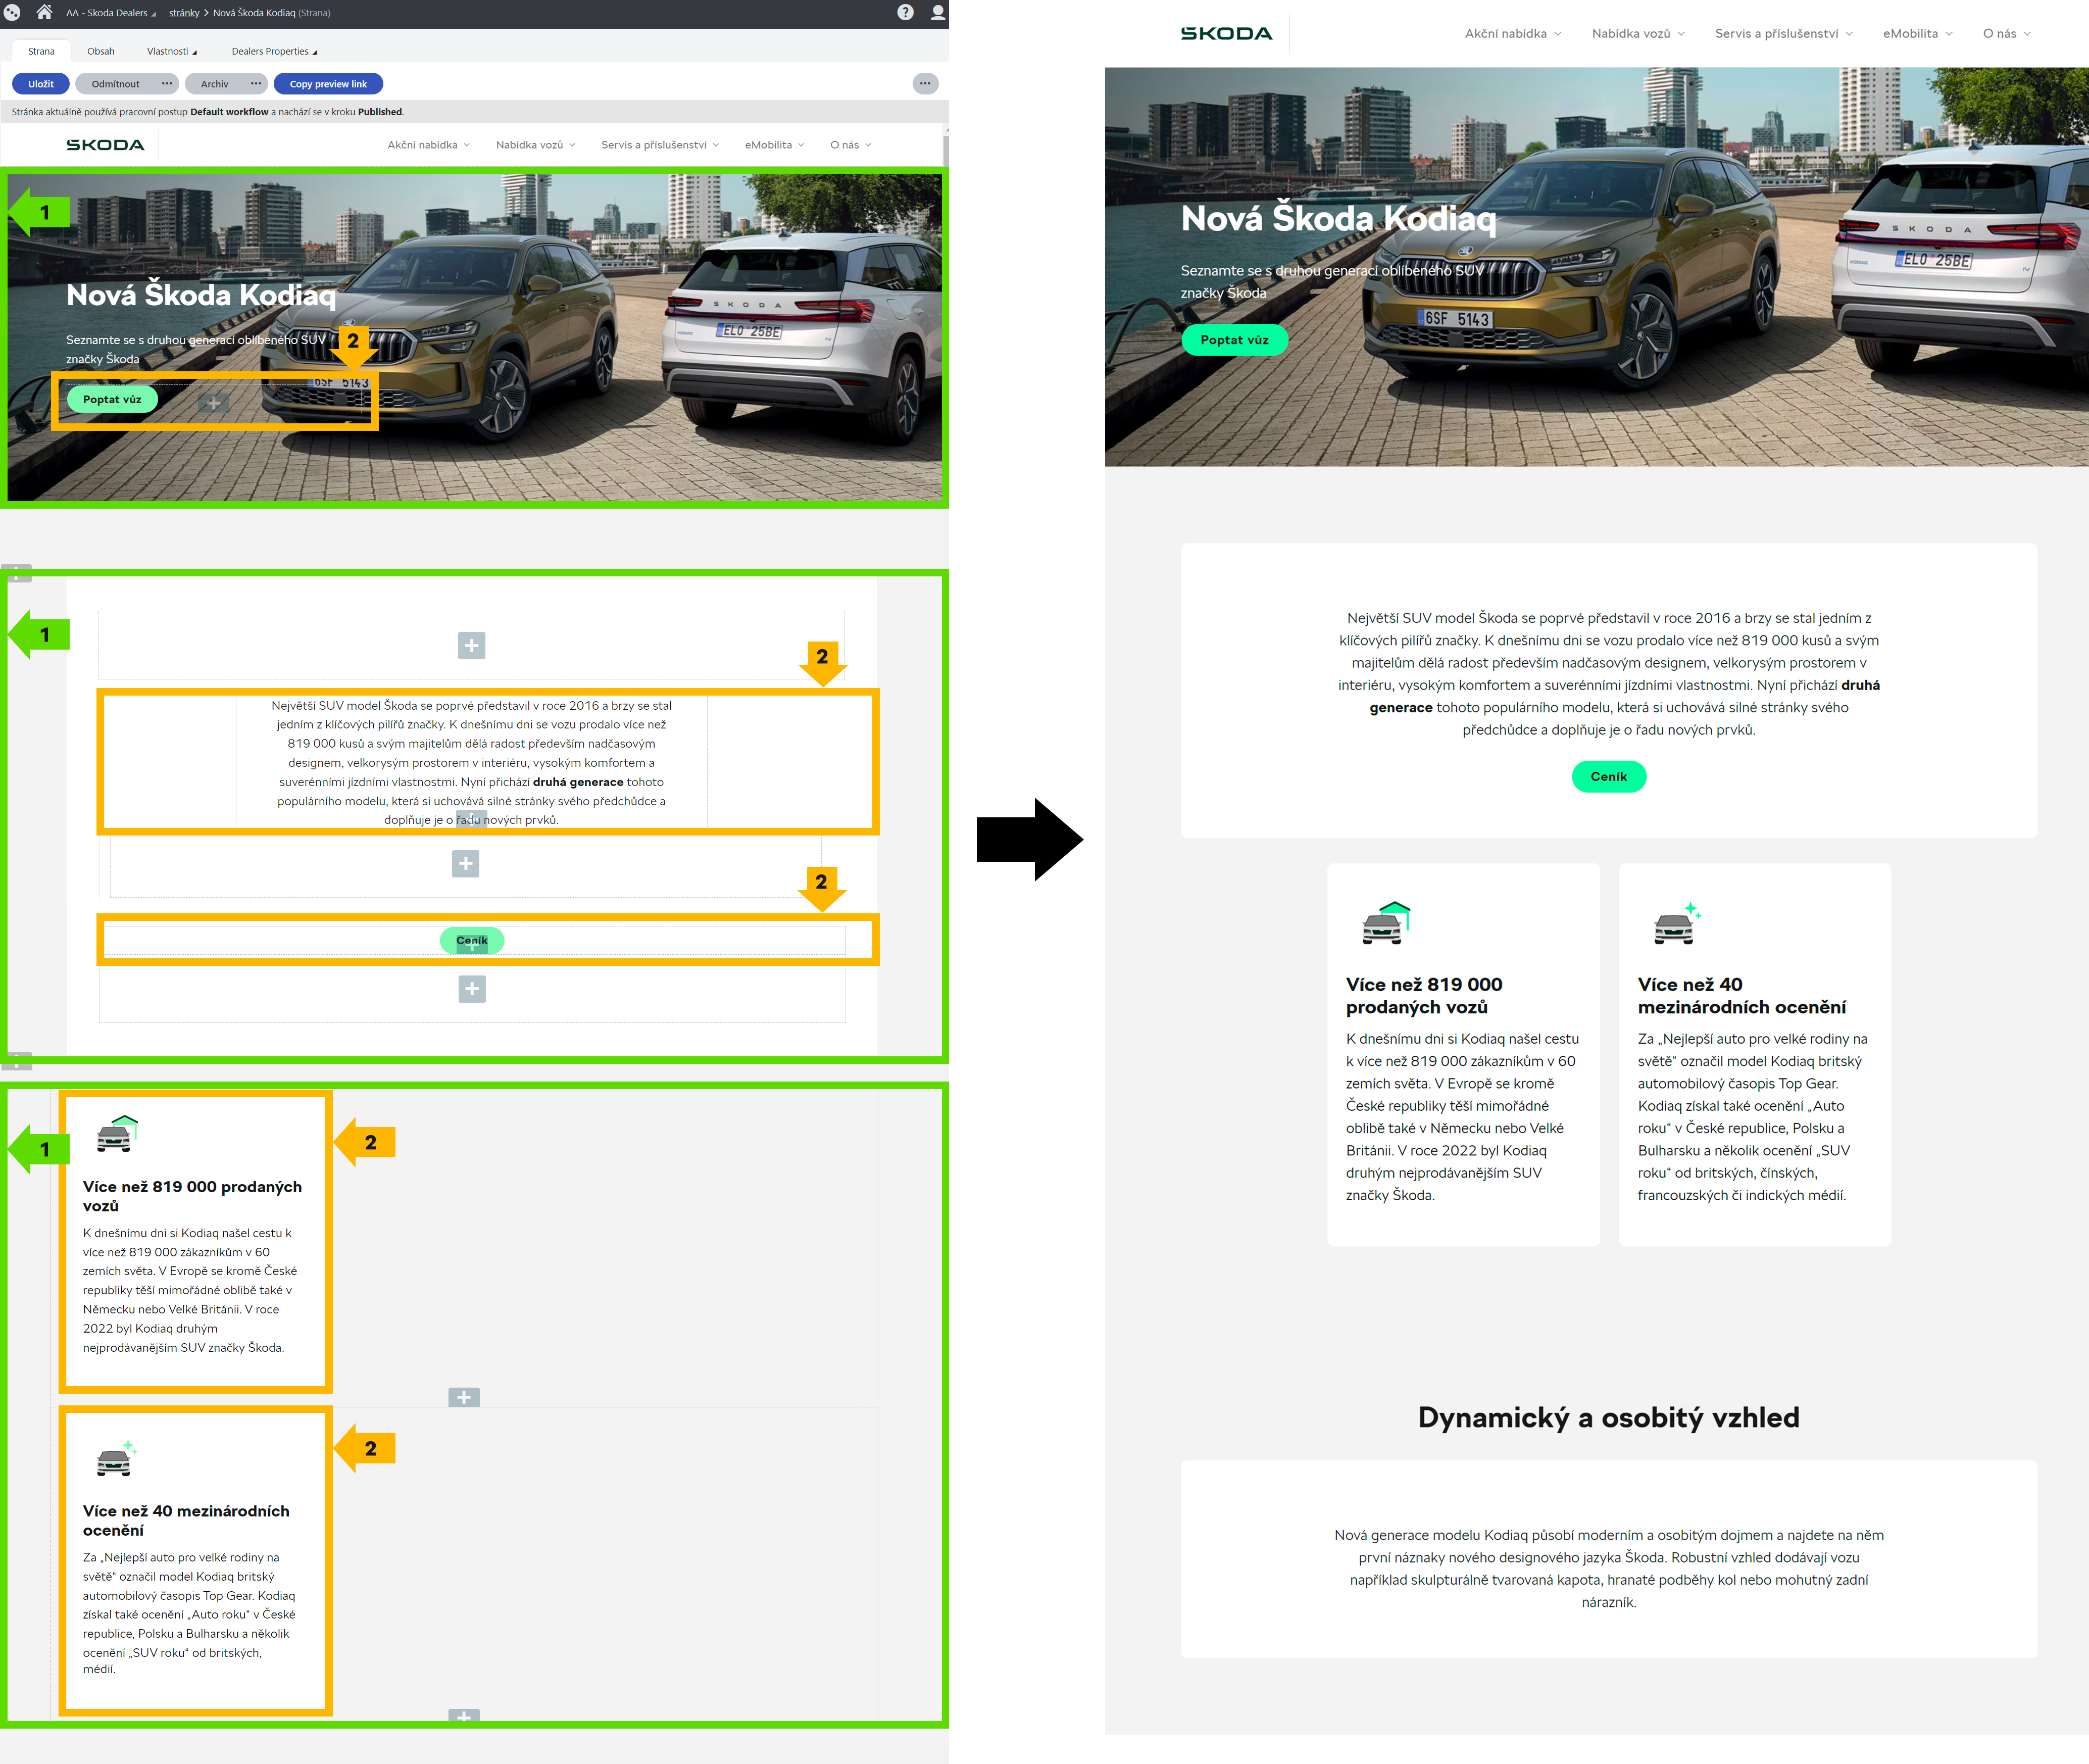Click the 'Nová generace modelu Kodiaq' paragraph
The width and height of the screenshot is (2089, 1764).
pos(1608,1568)
